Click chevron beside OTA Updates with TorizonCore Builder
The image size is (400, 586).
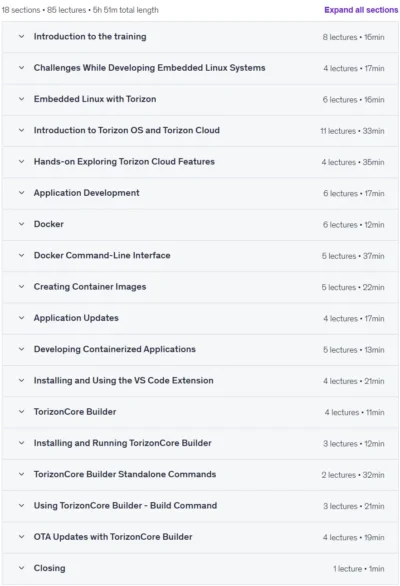22,537
